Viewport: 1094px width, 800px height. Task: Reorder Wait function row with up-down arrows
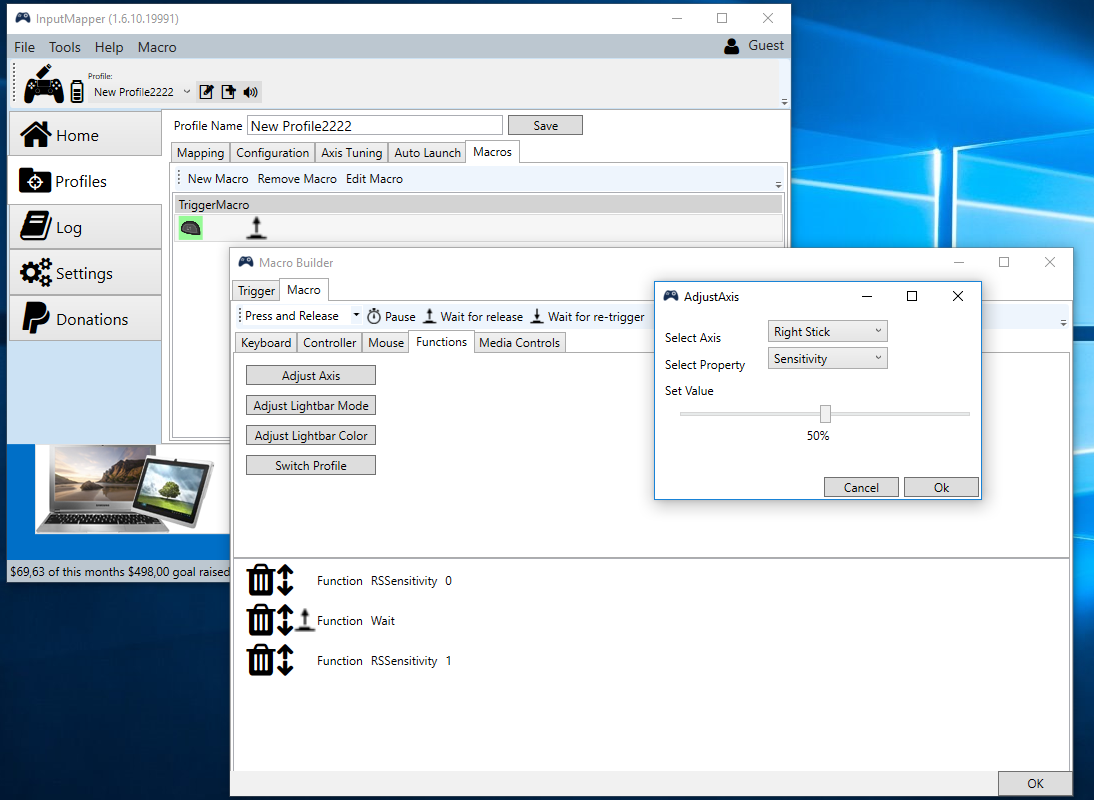(x=285, y=620)
